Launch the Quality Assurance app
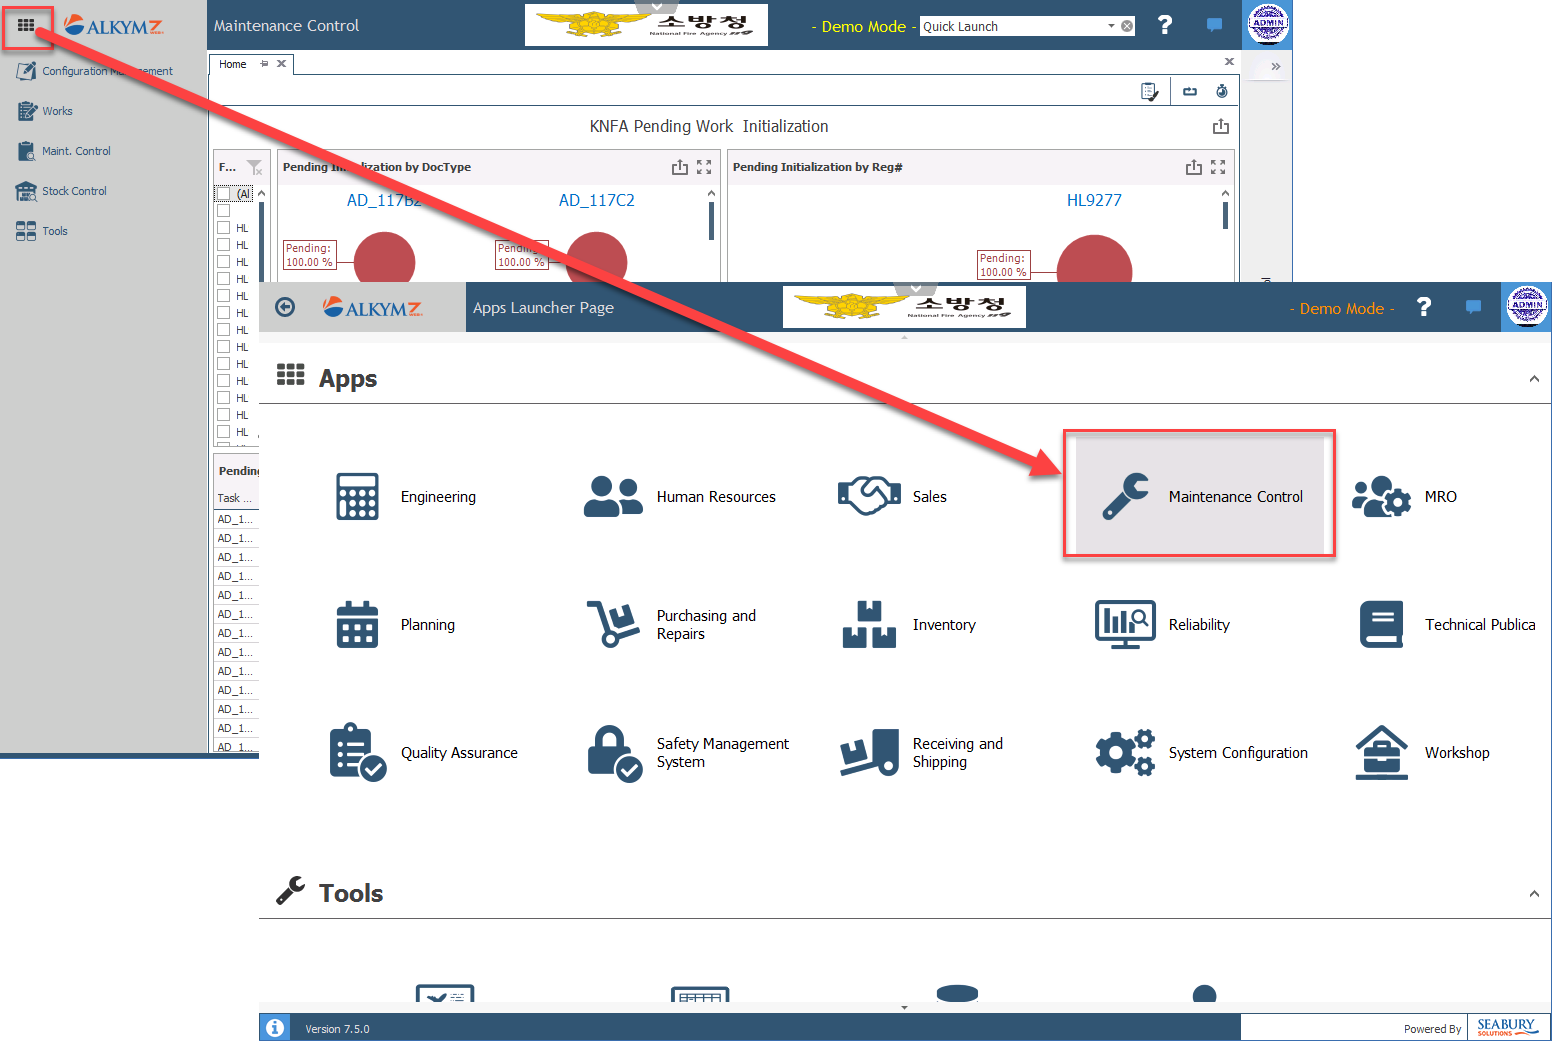 tap(358, 752)
